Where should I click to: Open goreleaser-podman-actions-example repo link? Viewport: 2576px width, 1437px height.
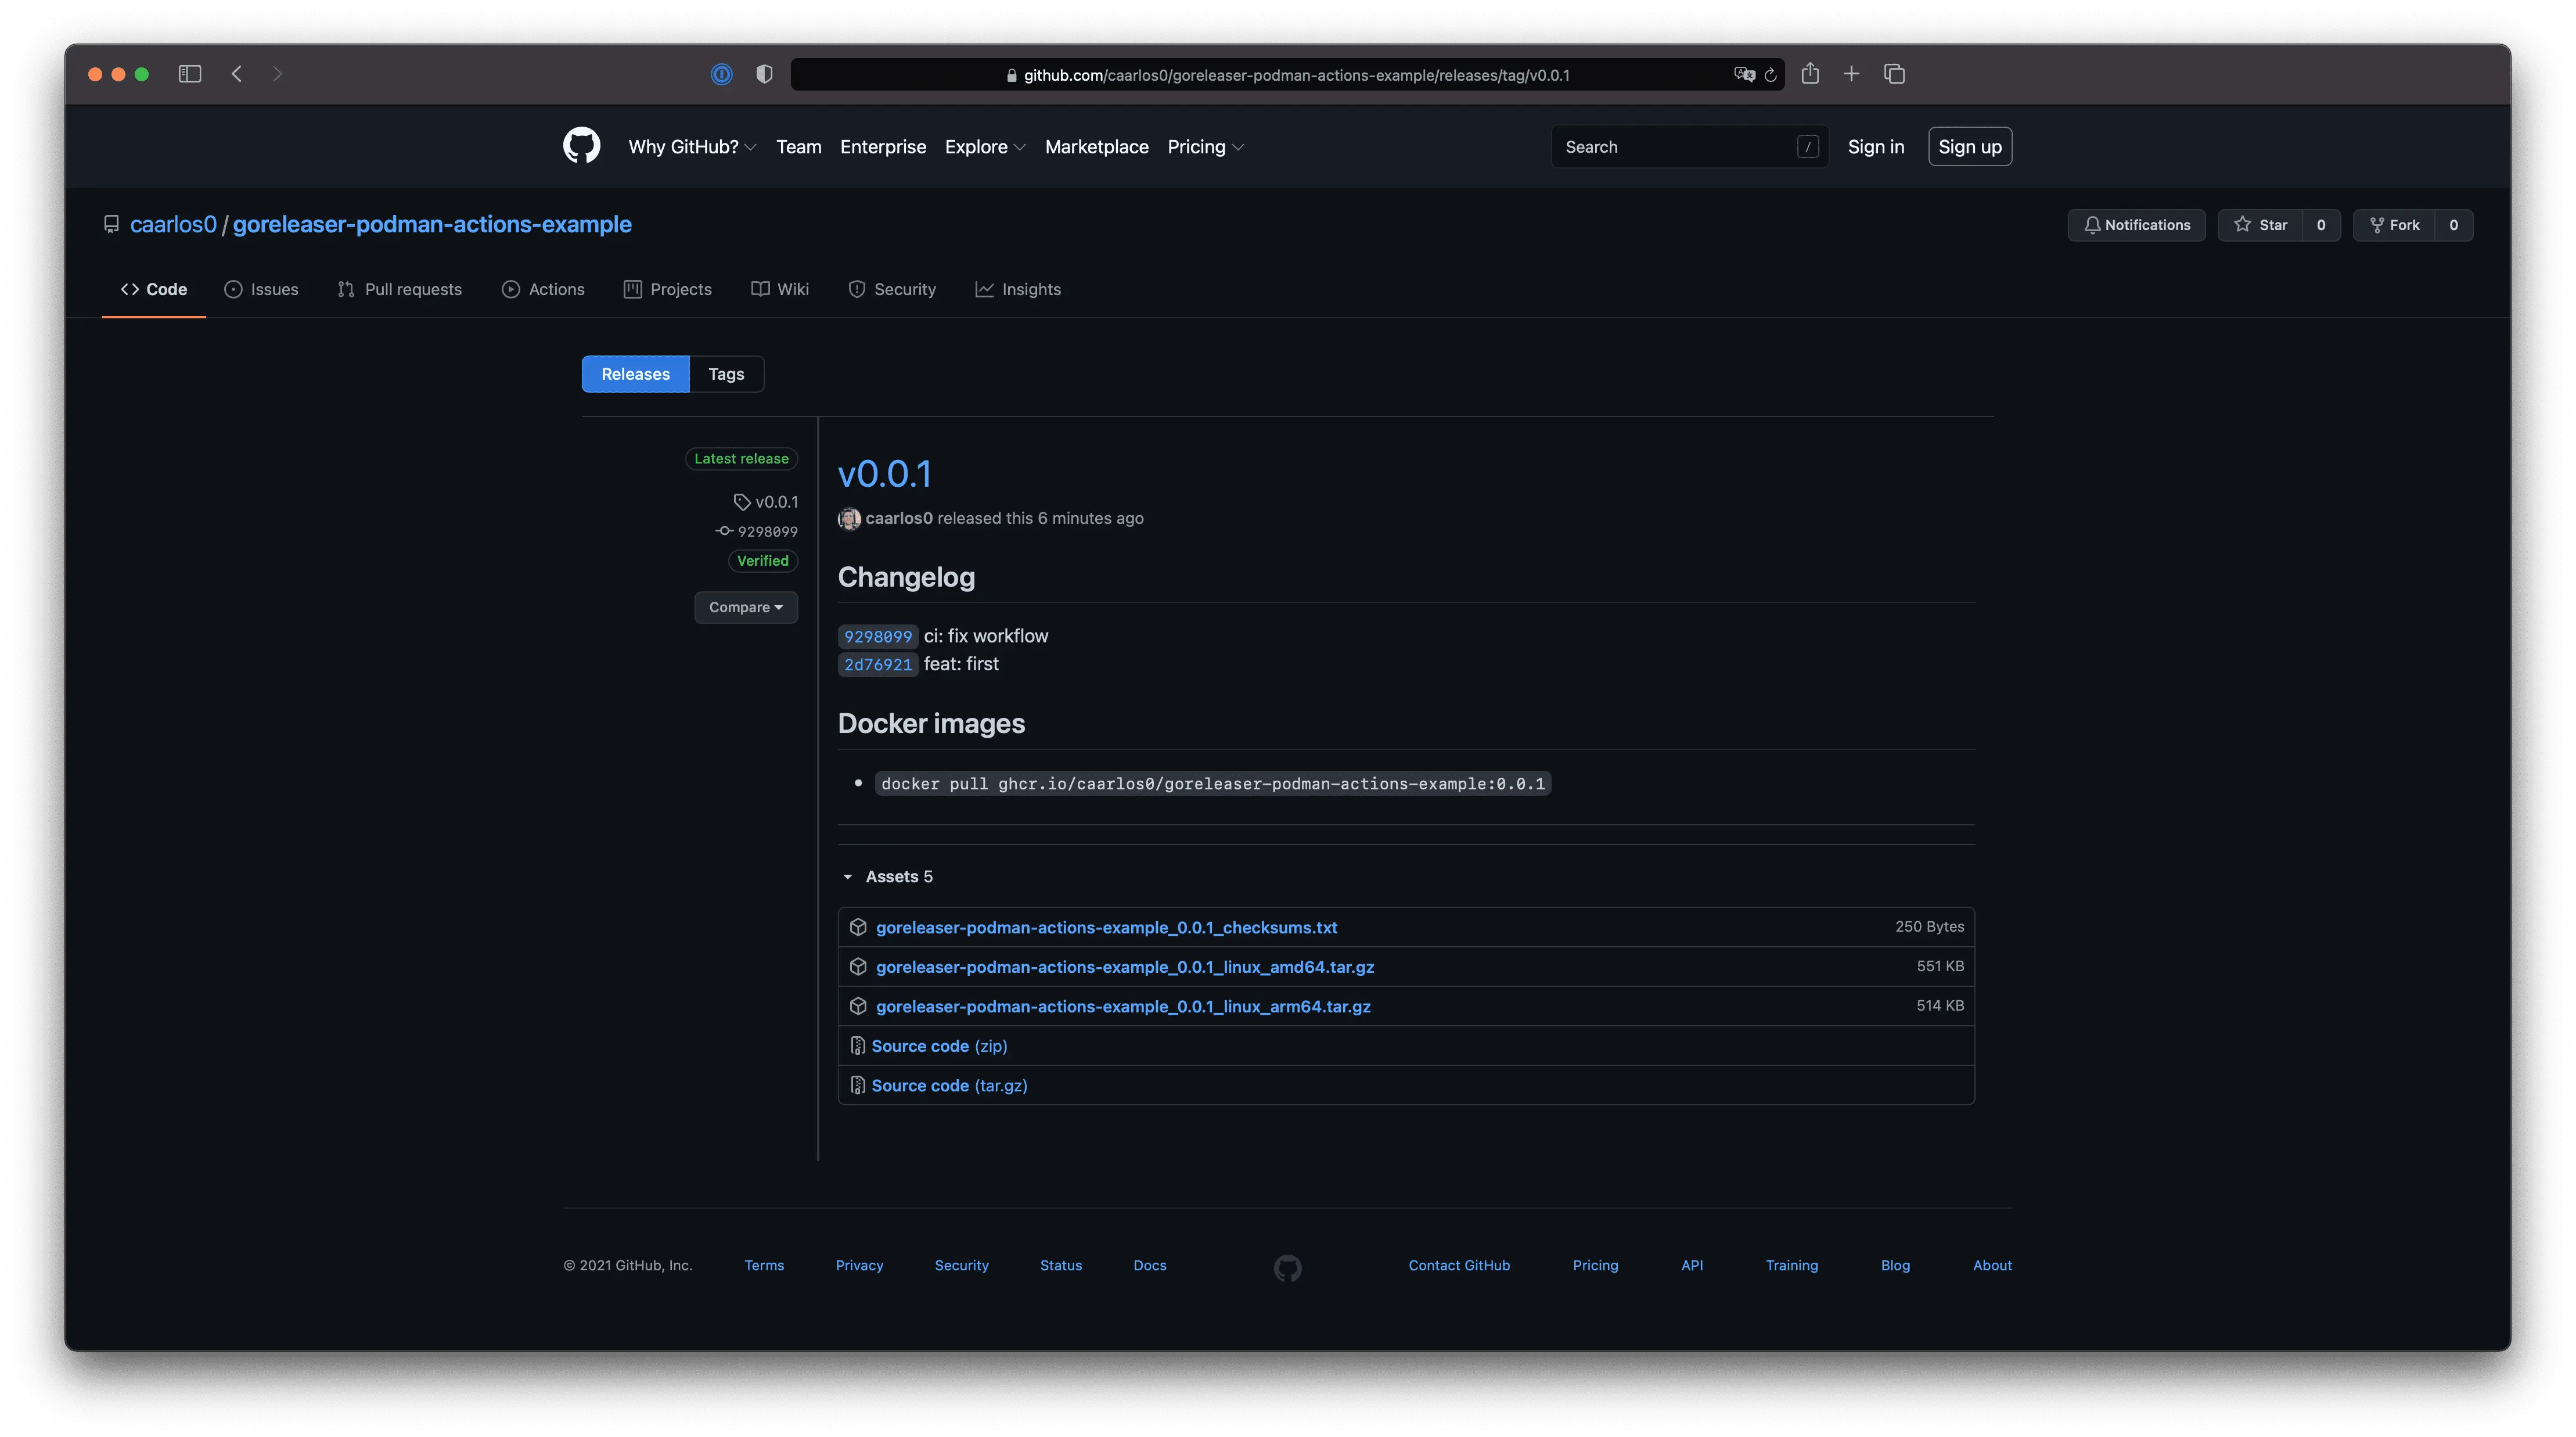432,224
